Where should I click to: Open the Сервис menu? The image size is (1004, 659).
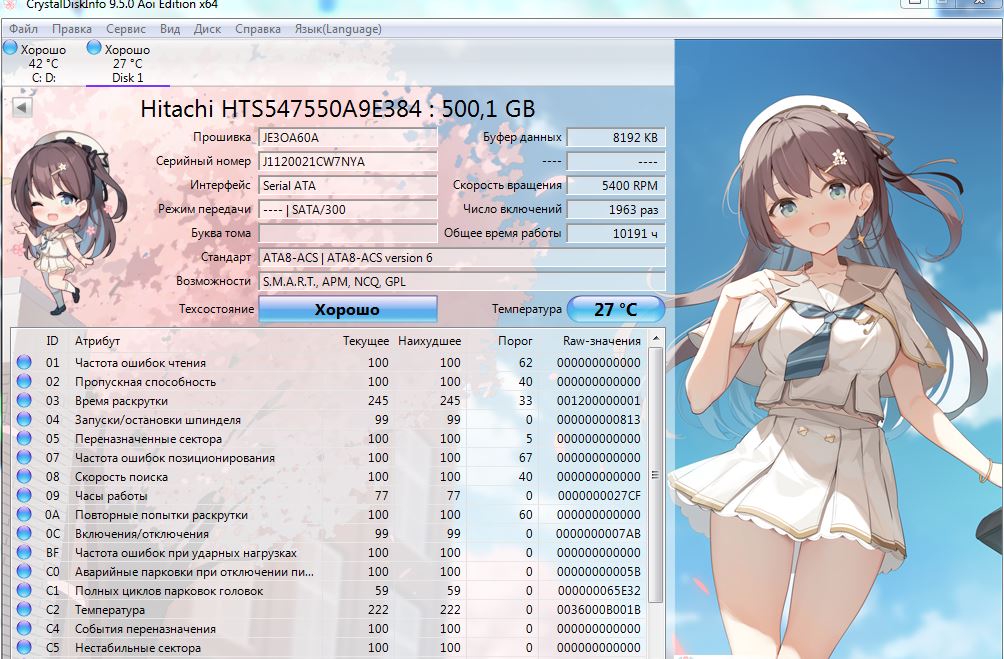click(x=125, y=29)
